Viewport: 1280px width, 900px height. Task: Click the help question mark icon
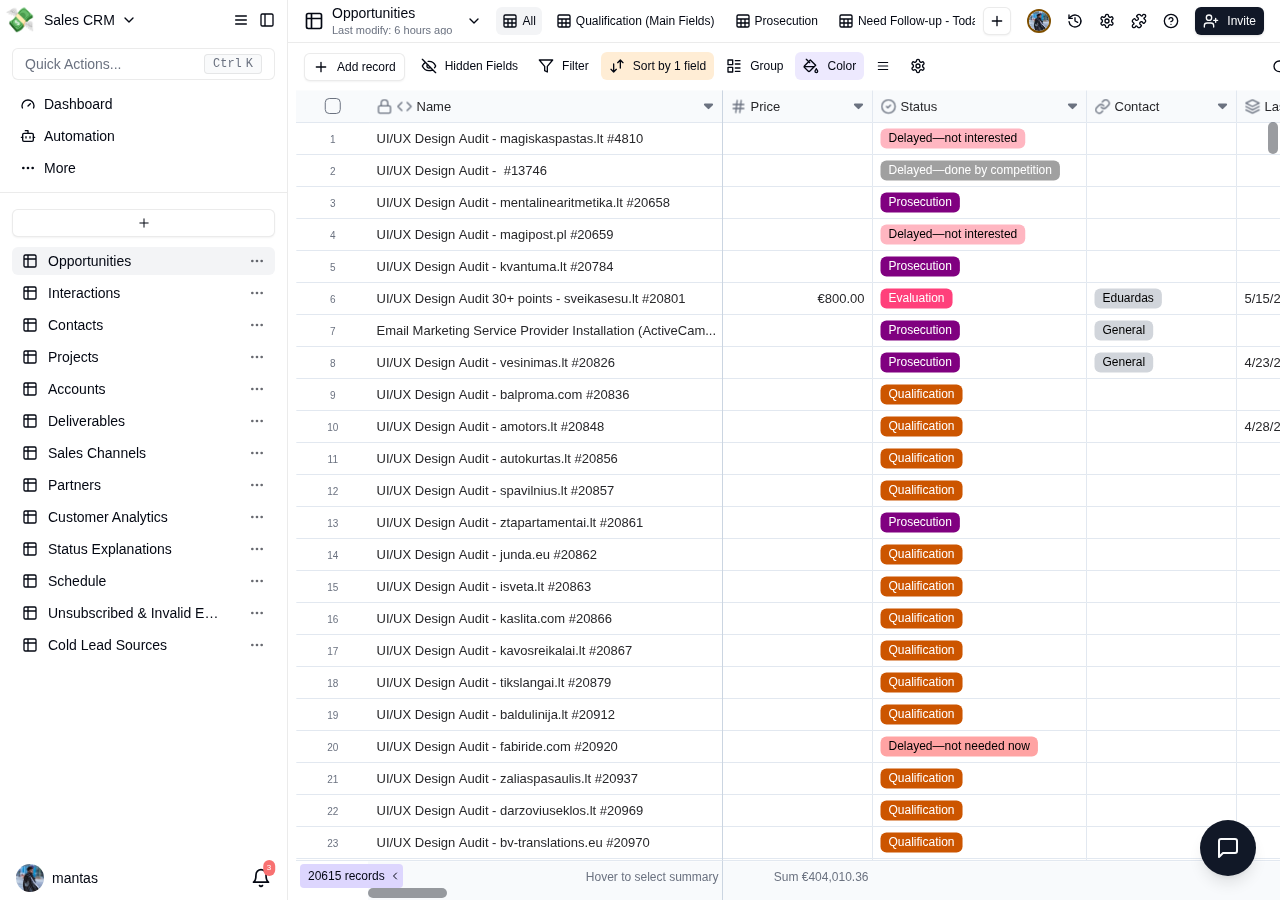pos(1171,21)
